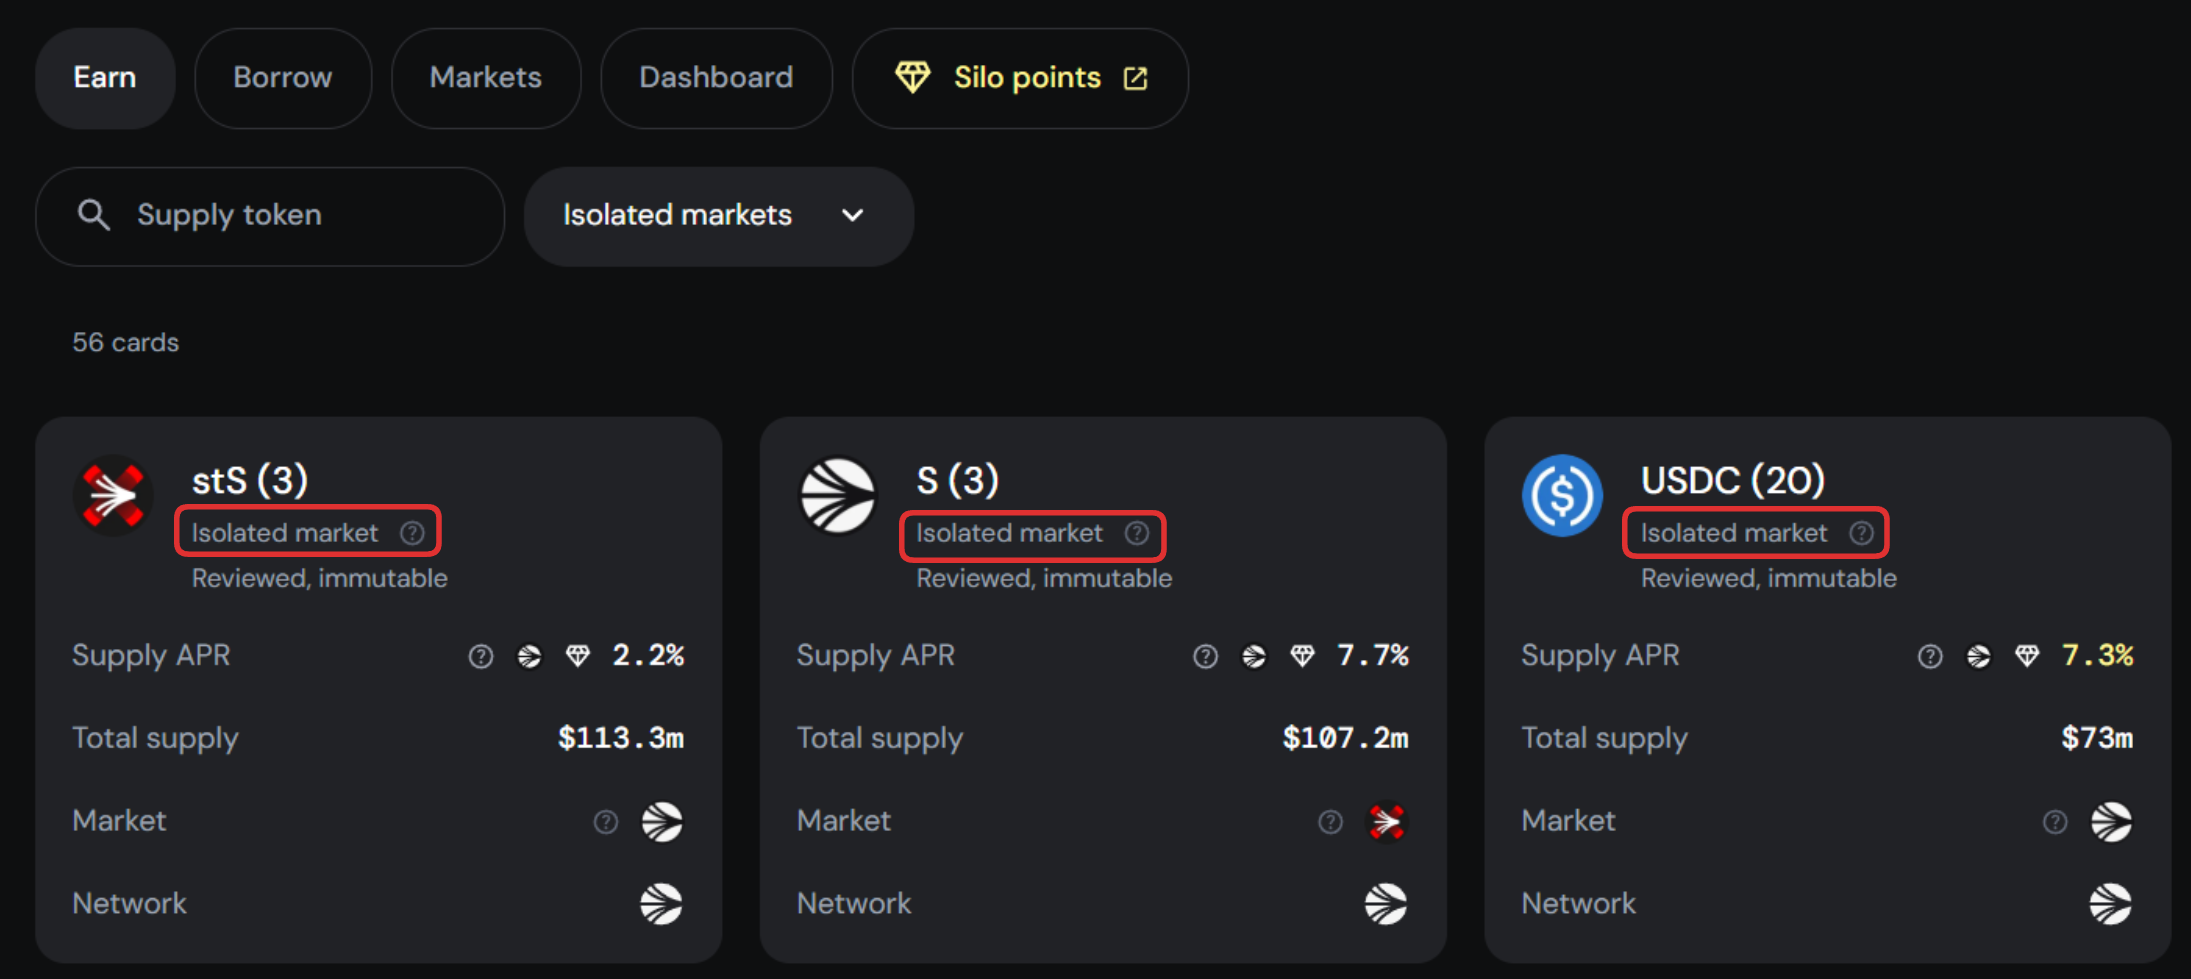Open the Silo points external link

[x=1020, y=78]
